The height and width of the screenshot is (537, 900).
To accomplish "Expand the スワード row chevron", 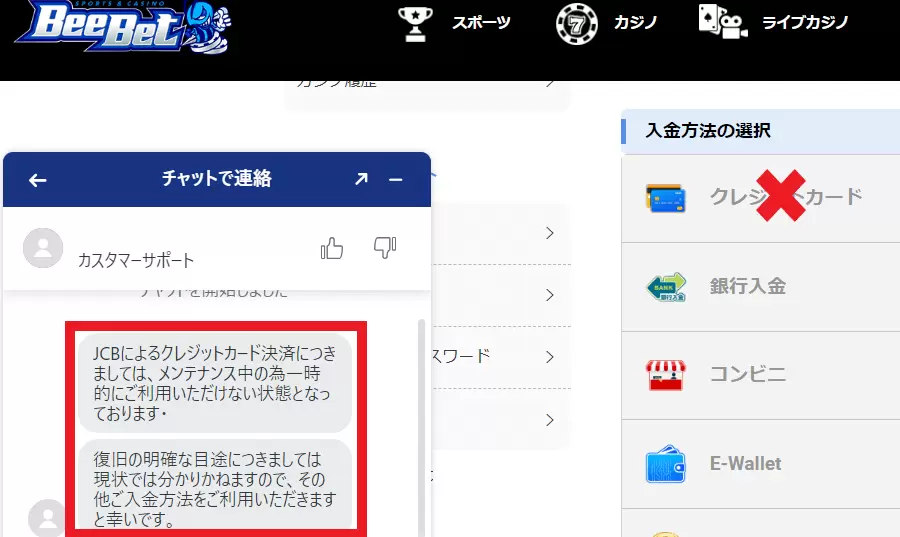I will click(550, 357).
